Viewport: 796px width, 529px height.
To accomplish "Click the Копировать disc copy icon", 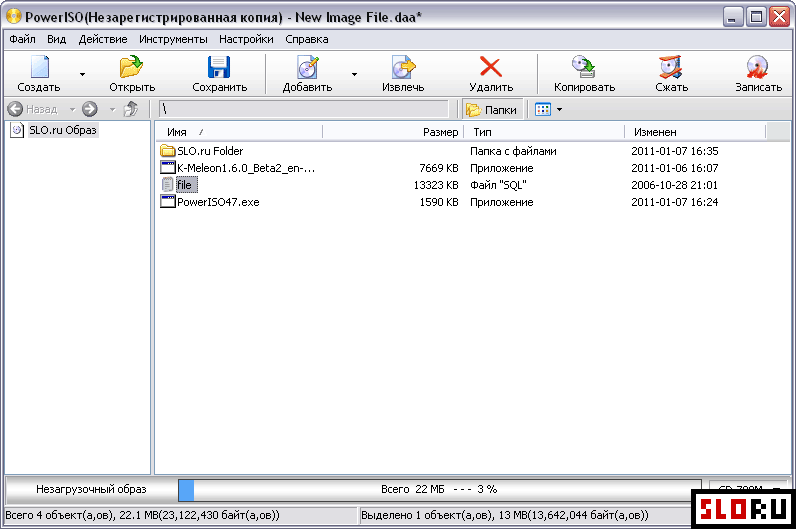I will point(584,68).
